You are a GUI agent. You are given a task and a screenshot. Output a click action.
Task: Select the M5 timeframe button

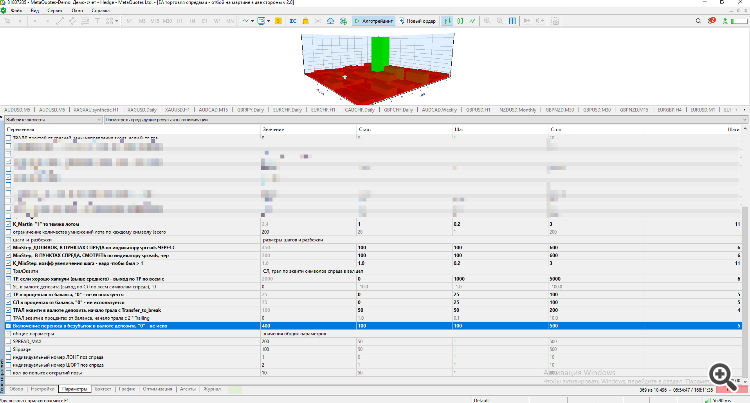pyautogui.click(x=142, y=21)
